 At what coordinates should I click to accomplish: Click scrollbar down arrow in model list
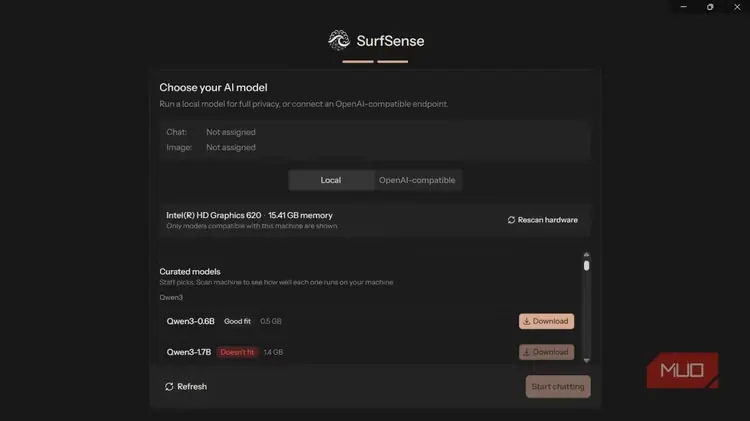586,360
